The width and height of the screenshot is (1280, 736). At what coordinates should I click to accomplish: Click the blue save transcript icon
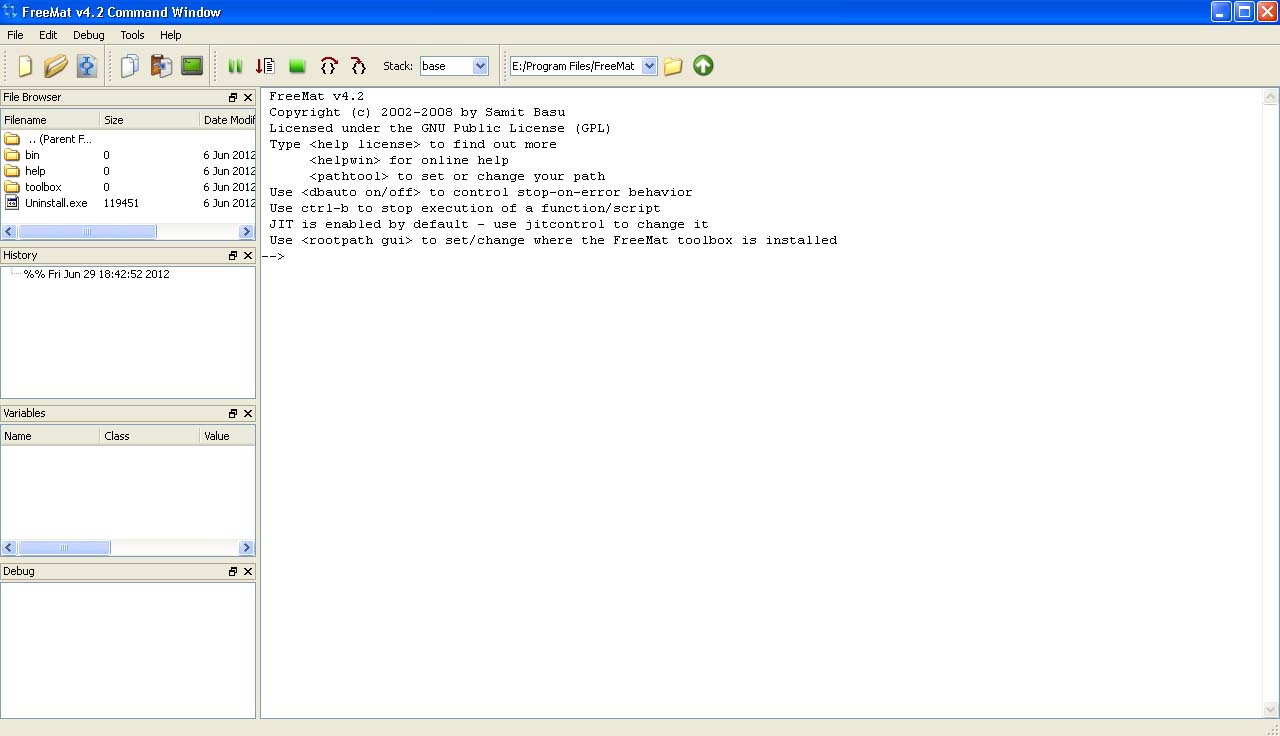point(87,66)
